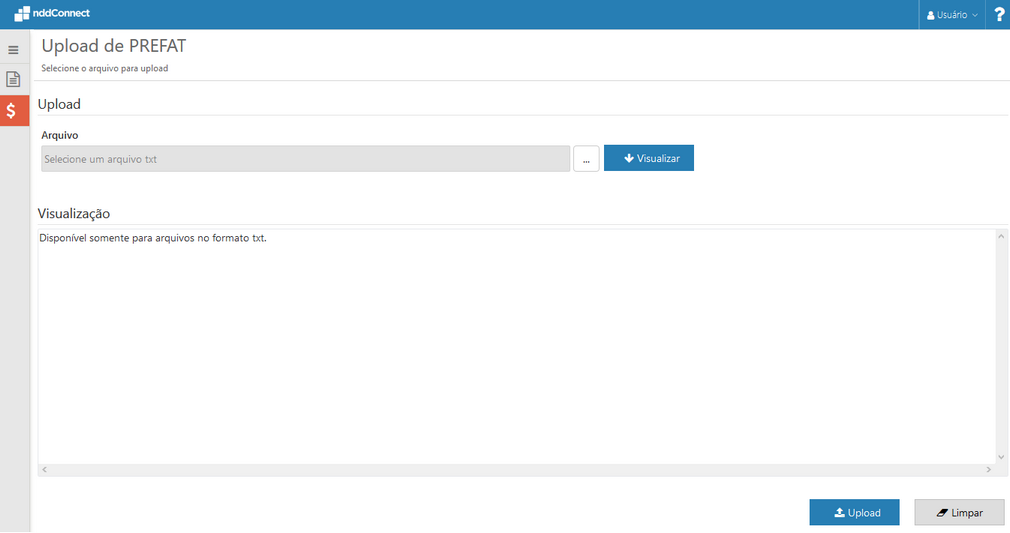Click the Visualização section heading

pyautogui.click(x=74, y=213)
